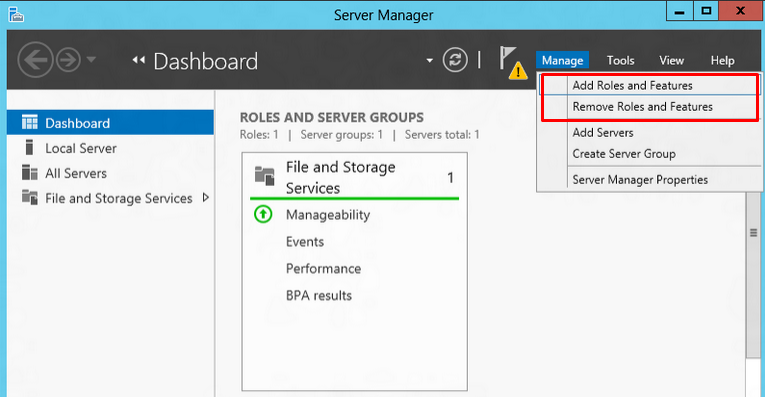
Task: Open notifications flag with warning
Action: 513,62
